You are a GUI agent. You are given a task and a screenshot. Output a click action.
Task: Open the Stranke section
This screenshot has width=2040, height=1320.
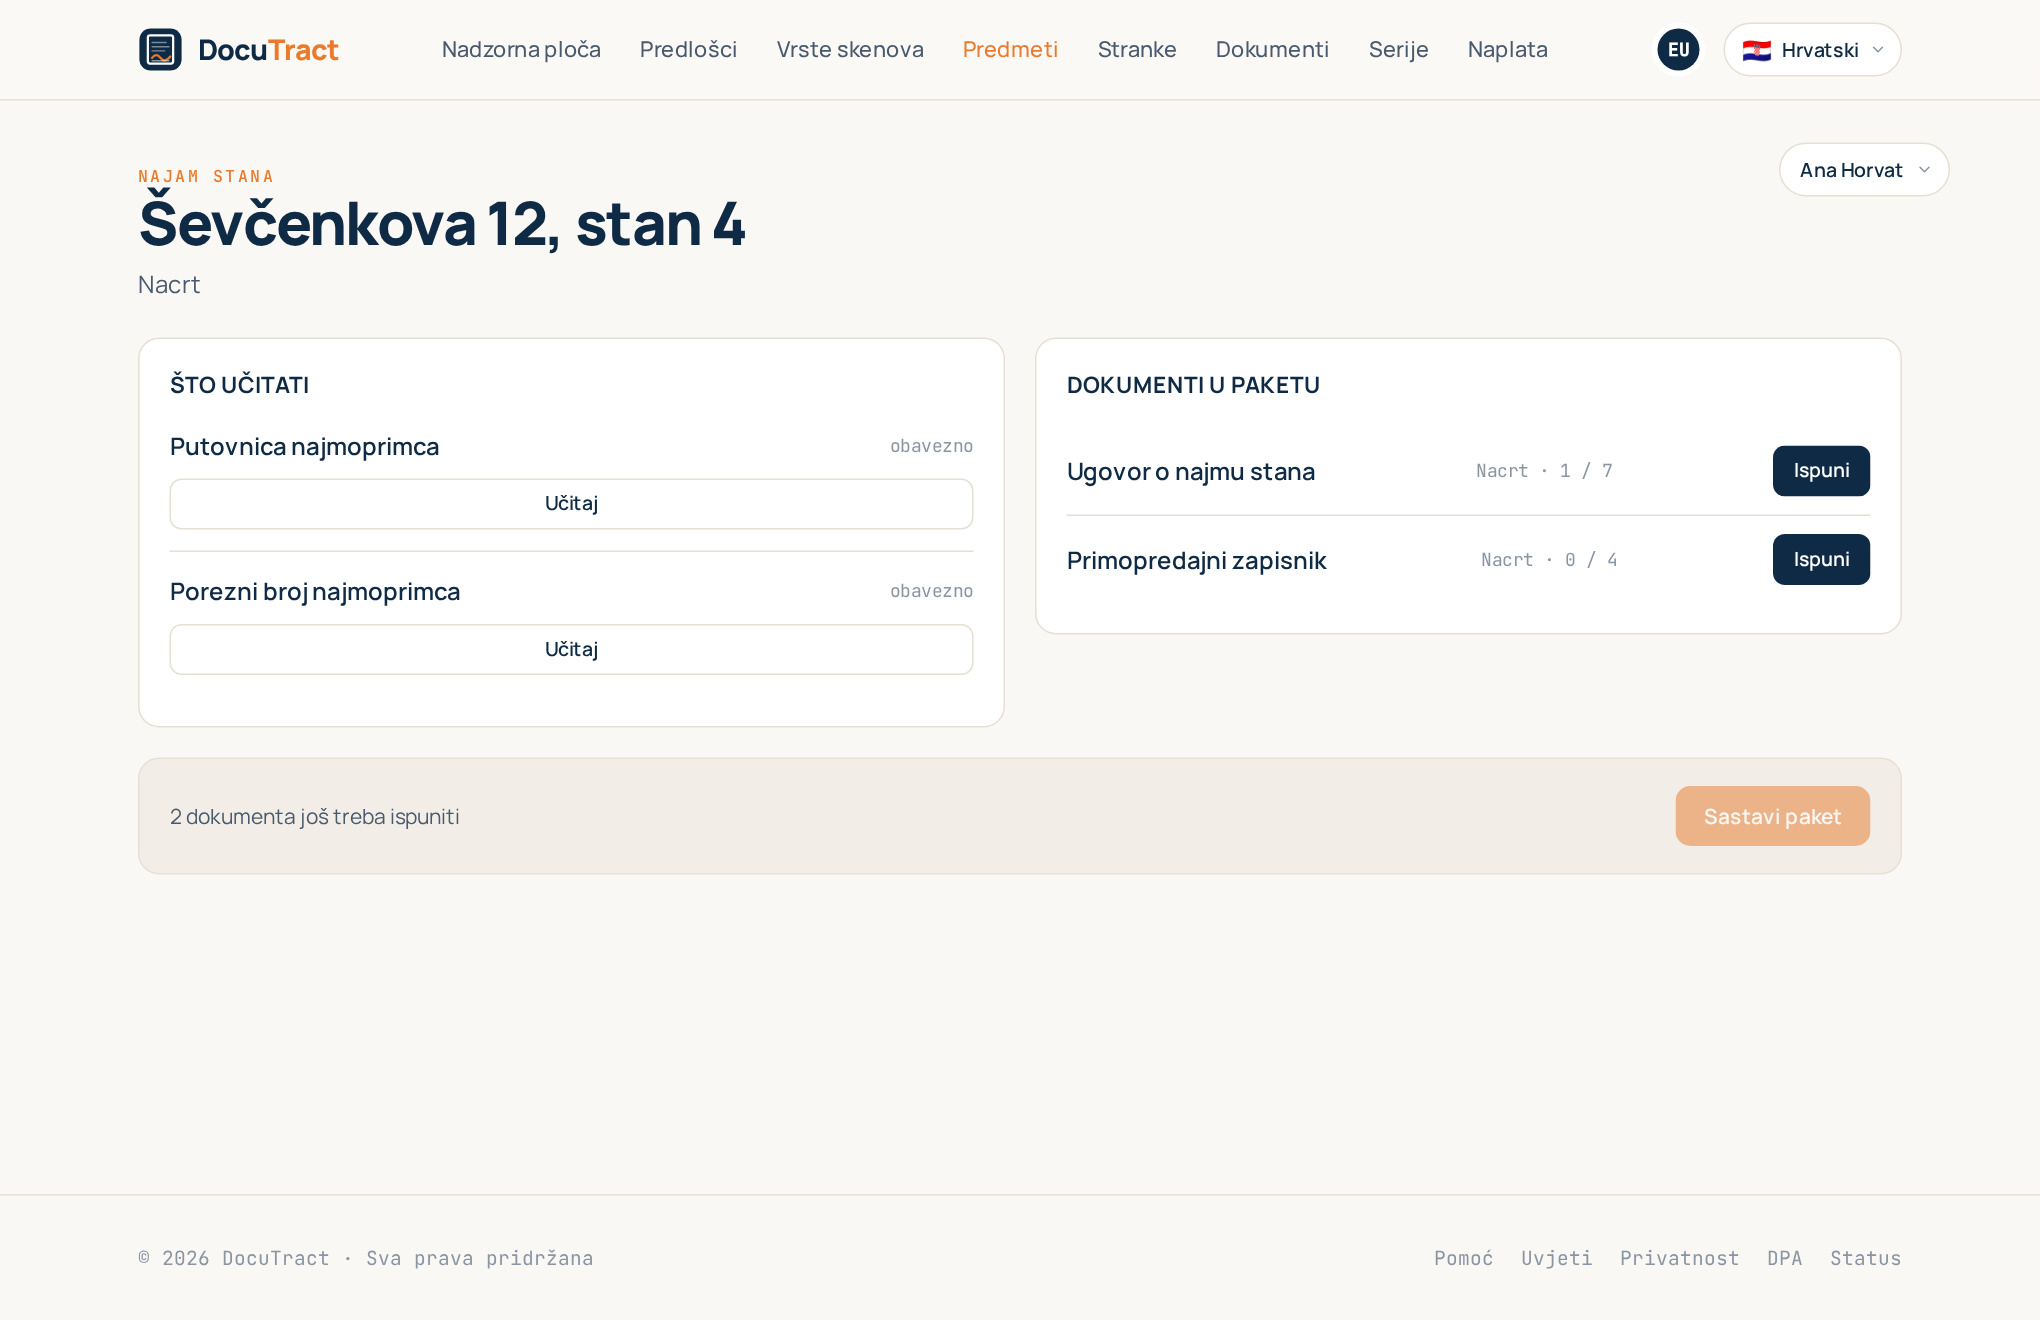pyautogui.click(x=1137, y=49)
